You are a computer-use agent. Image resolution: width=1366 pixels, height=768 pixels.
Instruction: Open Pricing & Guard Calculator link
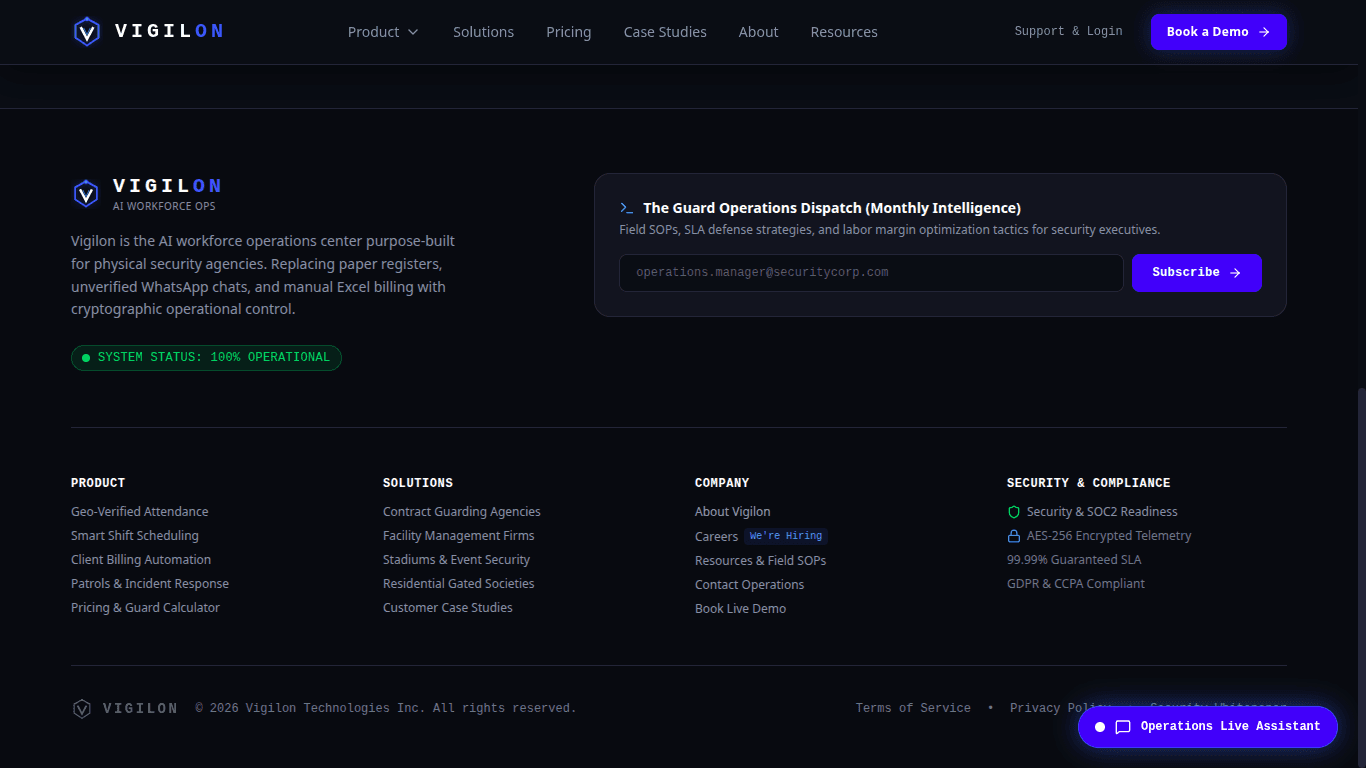[x=145, y=608]
